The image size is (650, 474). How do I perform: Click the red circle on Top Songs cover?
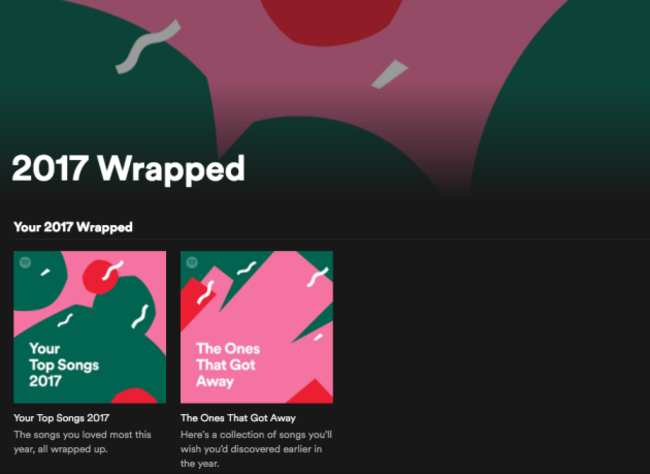[100, 277]
